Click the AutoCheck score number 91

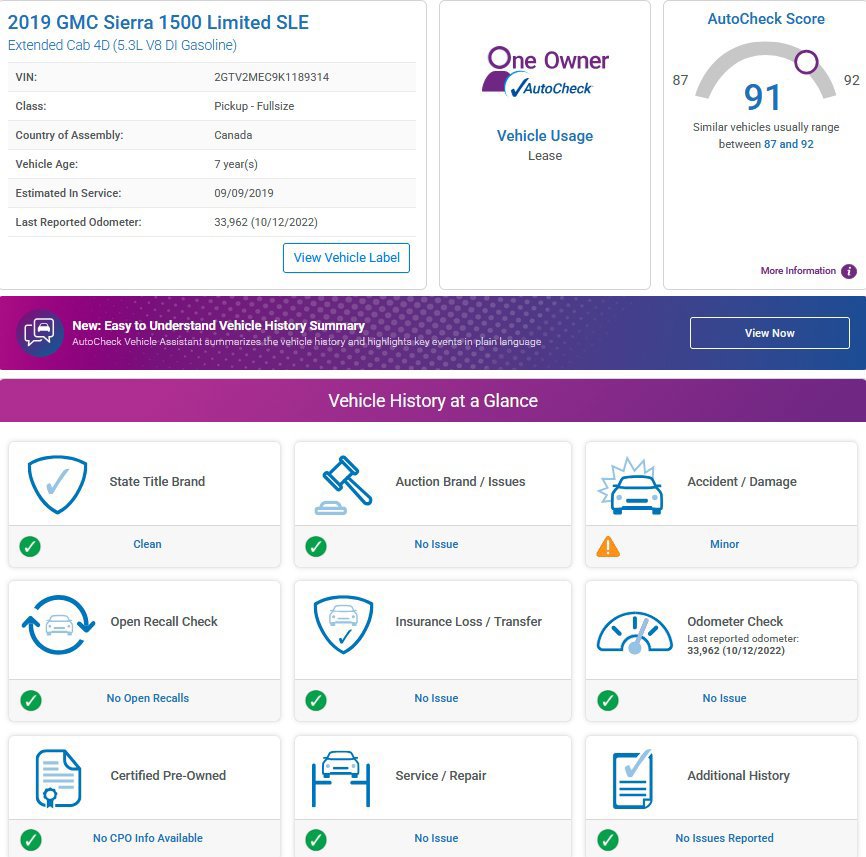point(762,97)
